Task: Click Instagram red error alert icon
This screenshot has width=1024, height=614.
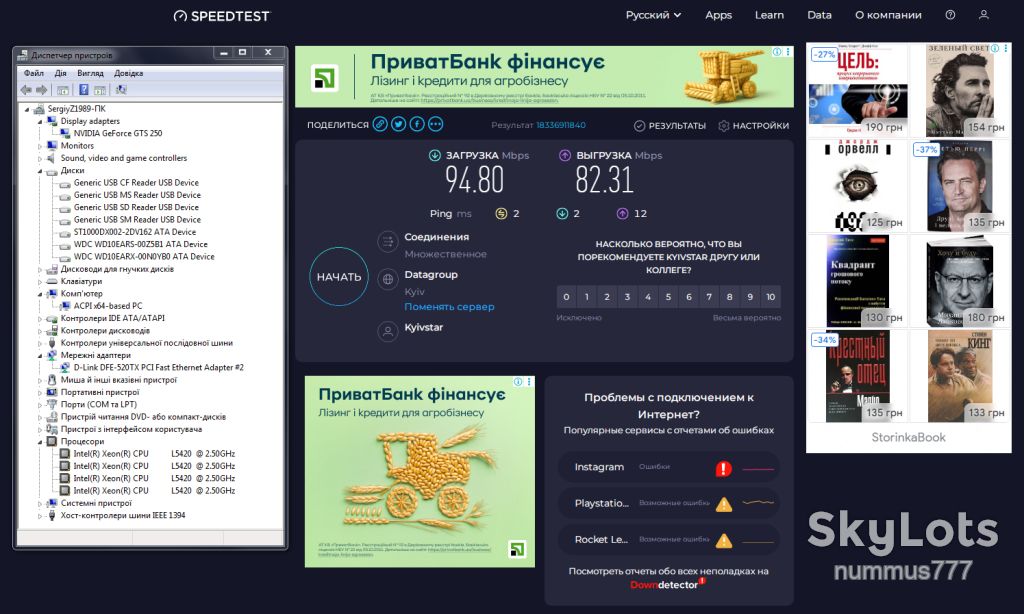Action: tap(724, 468)
